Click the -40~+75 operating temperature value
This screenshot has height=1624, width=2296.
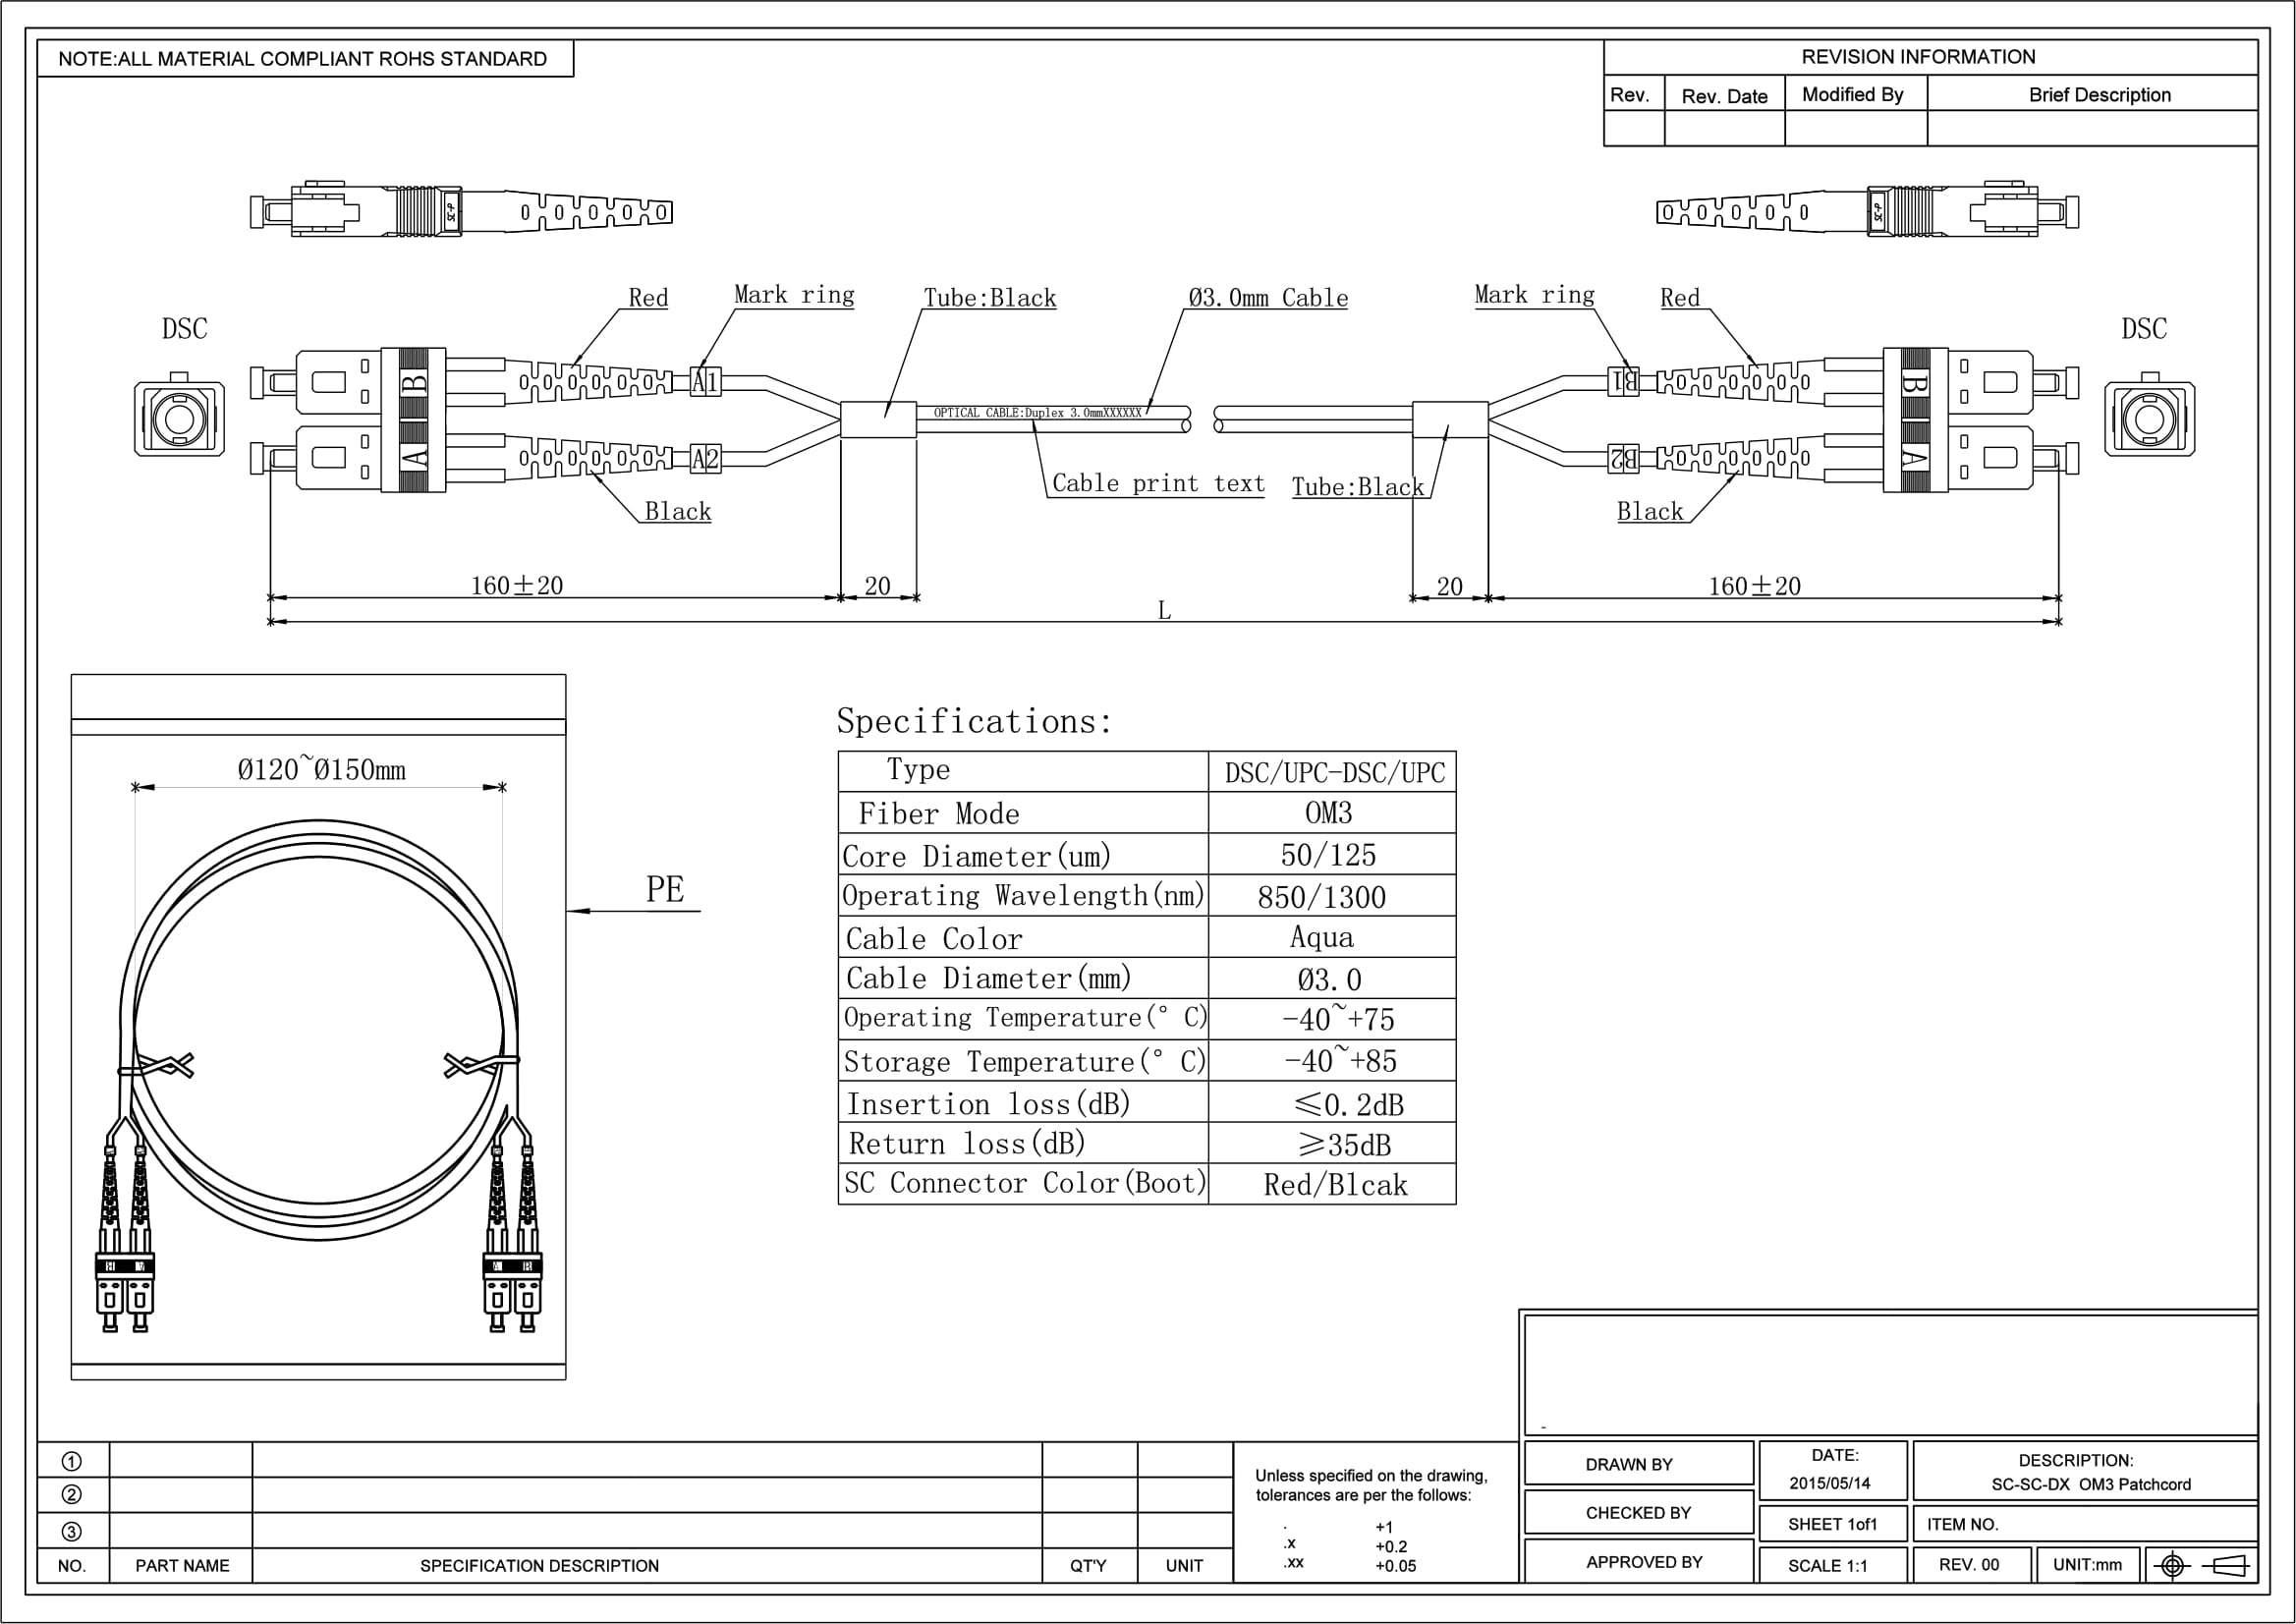[1338, 1019]
